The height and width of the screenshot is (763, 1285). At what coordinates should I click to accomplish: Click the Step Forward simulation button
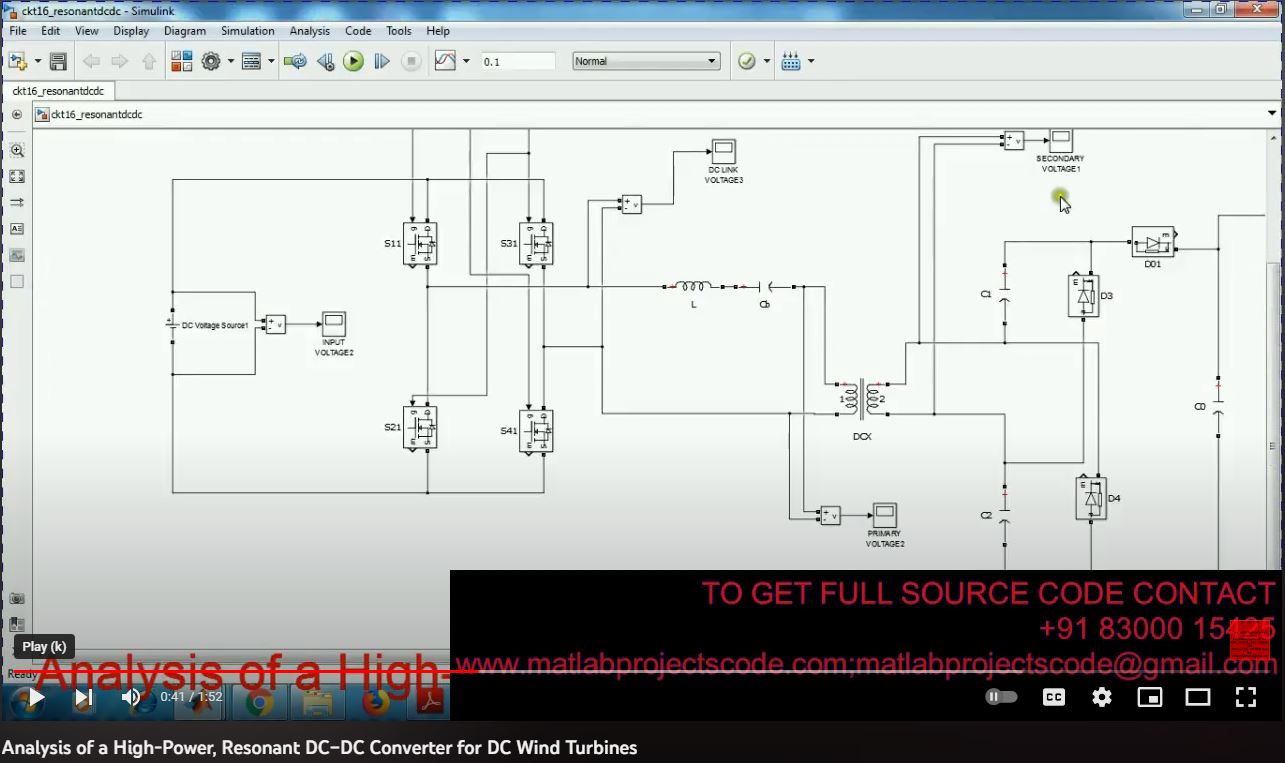(381, 62)
